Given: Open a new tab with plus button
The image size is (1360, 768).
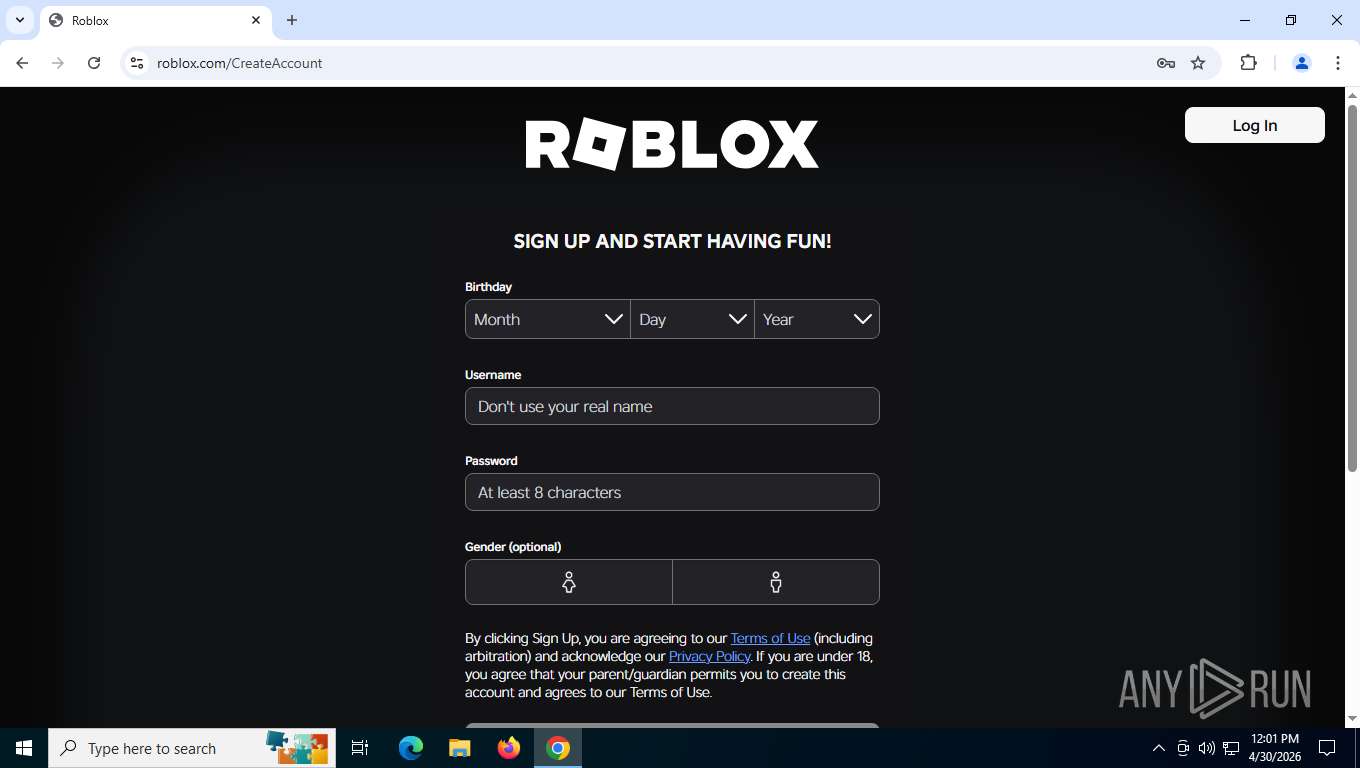Looking at the screenshot, I should pyautogui.click(x=292, y=20).
